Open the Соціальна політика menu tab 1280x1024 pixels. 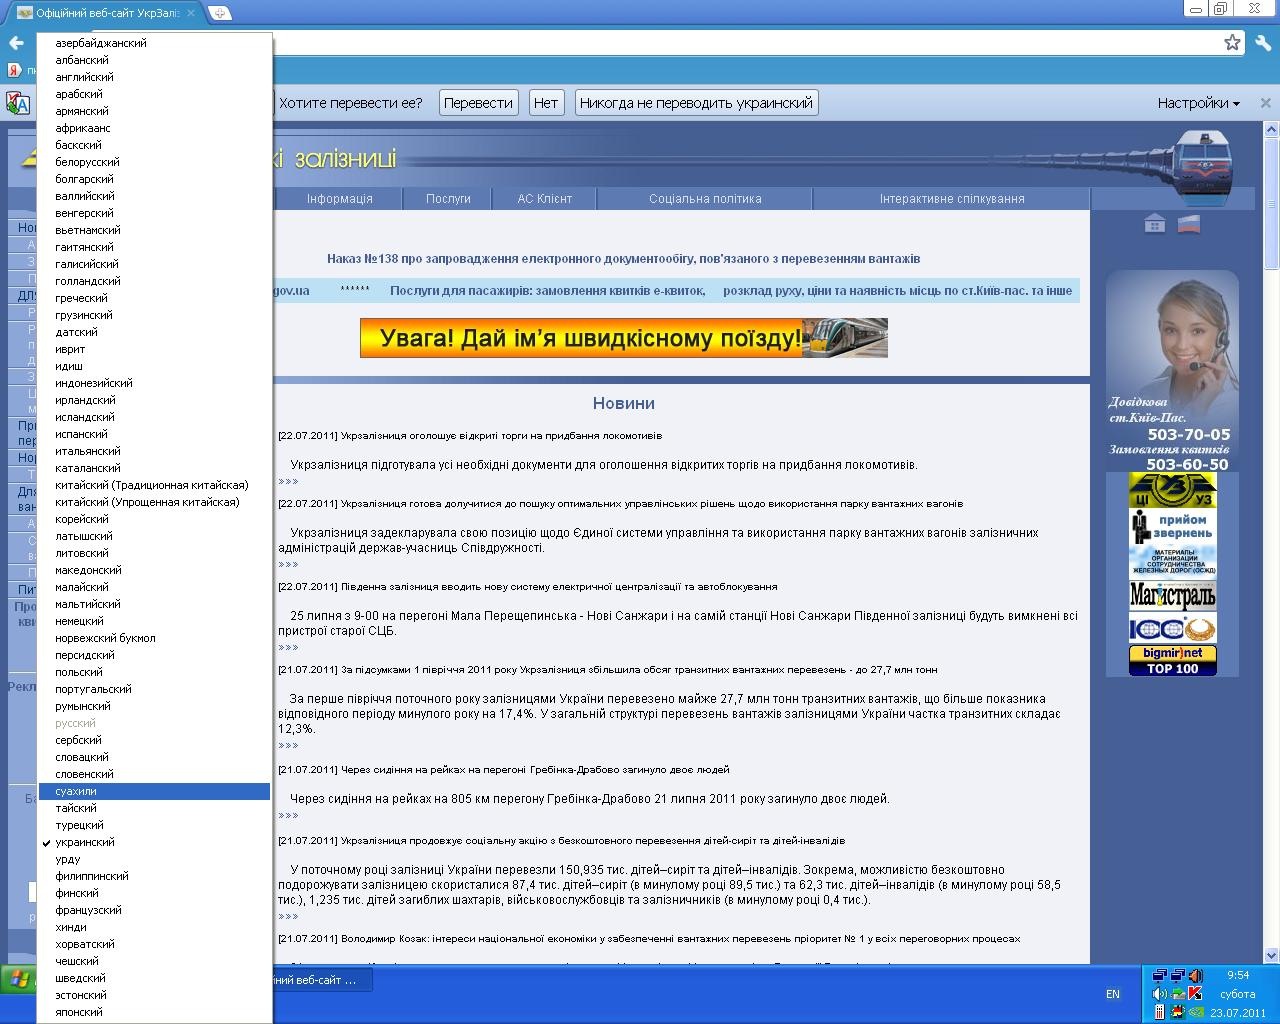[x=705, y=199]
